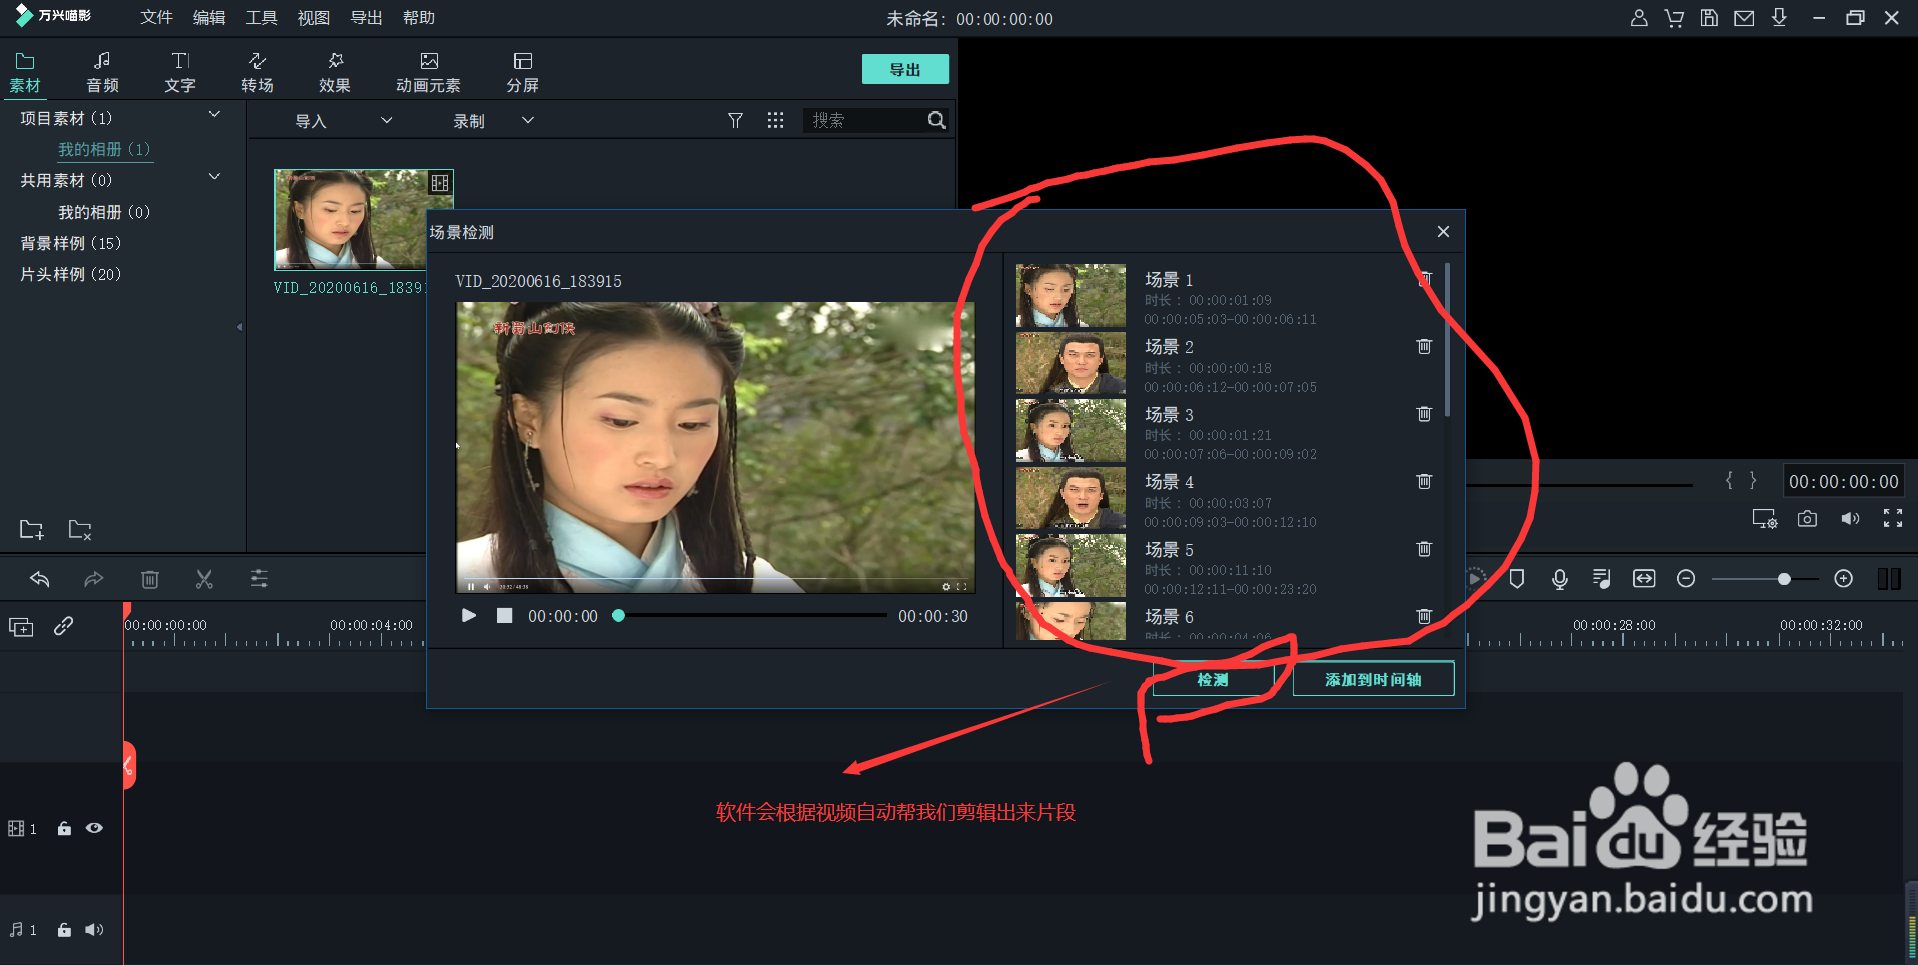The width and height of the screenshot is (1918, 965).
Task: Open the 录制 record dropdown
Action: (x=493, y=121)
